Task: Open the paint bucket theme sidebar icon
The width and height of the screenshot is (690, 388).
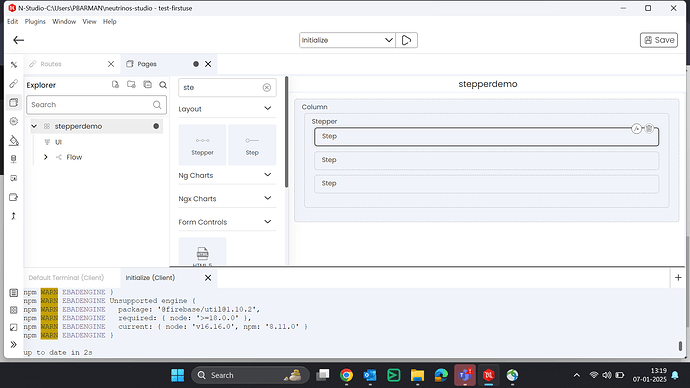Action: point(14,140)
